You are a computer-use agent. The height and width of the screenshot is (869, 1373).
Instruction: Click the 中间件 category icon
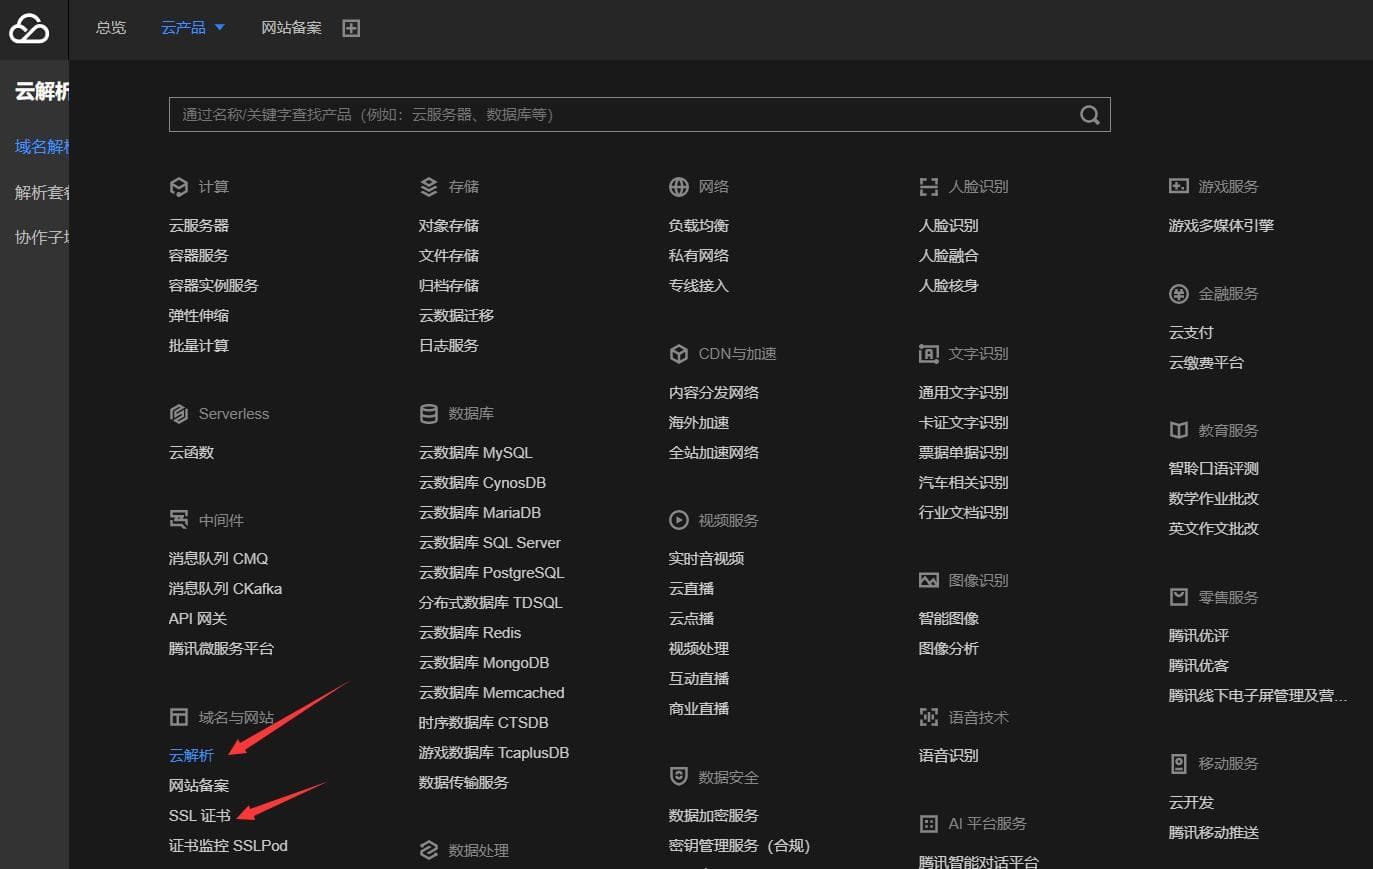pos(179,520)
